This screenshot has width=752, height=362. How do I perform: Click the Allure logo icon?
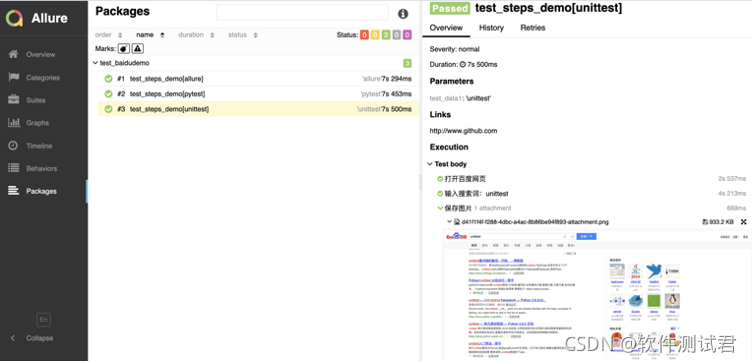tap(14, 18)
